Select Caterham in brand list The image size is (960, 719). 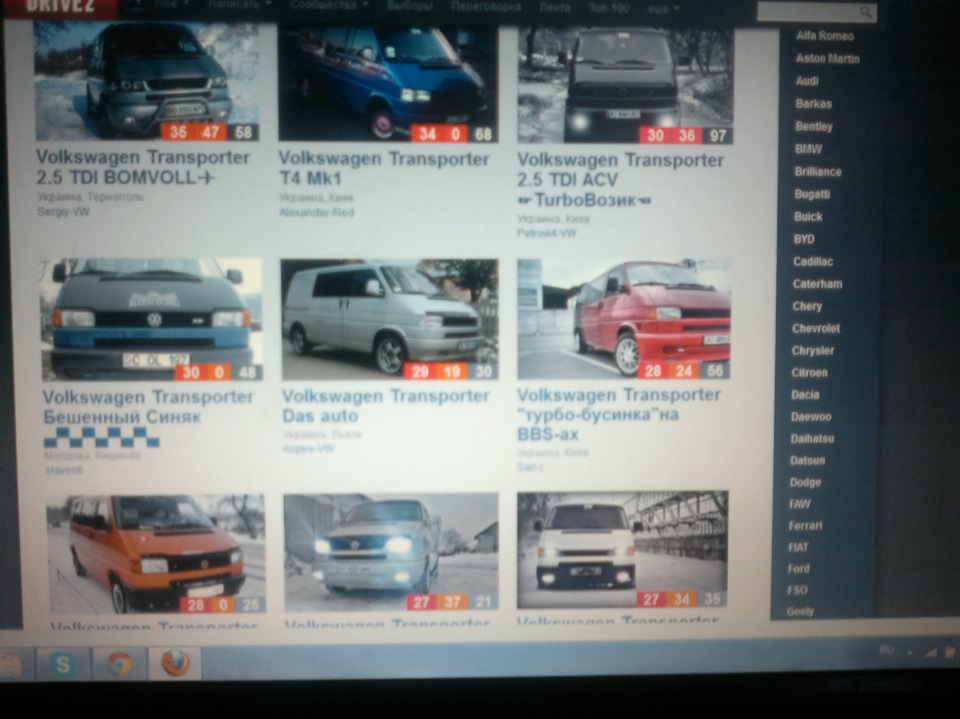click(x=817, y=284)
